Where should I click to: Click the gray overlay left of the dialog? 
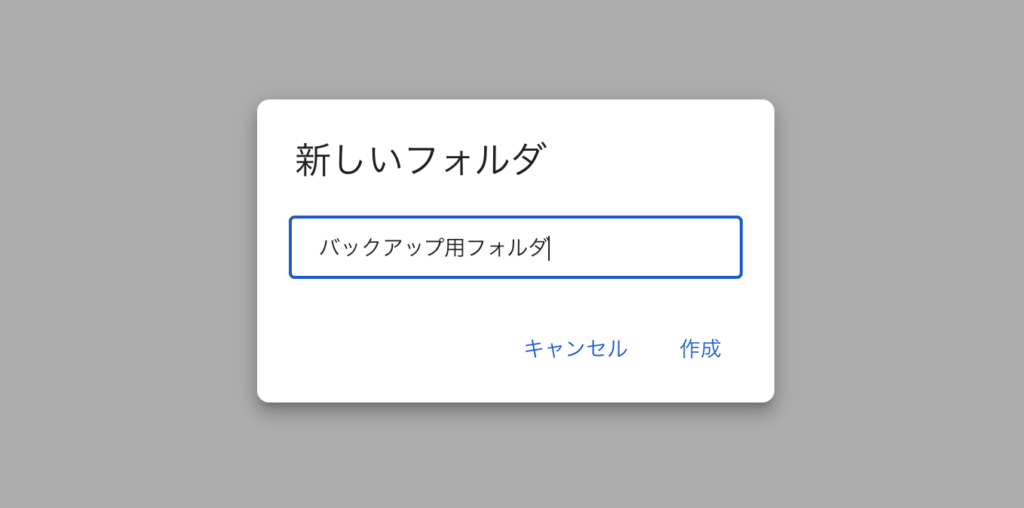[x=120, y=250]
